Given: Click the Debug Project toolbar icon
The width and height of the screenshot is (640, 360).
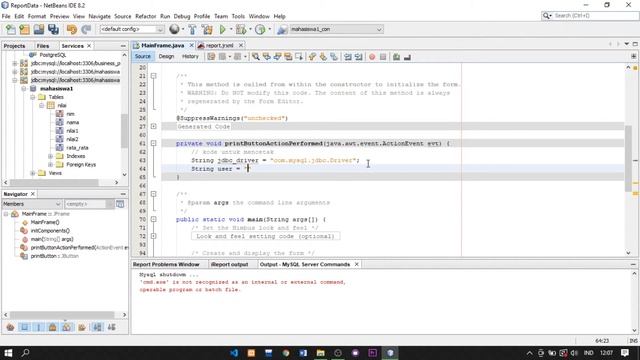Looking at the screenshot, I should [241, 29].
